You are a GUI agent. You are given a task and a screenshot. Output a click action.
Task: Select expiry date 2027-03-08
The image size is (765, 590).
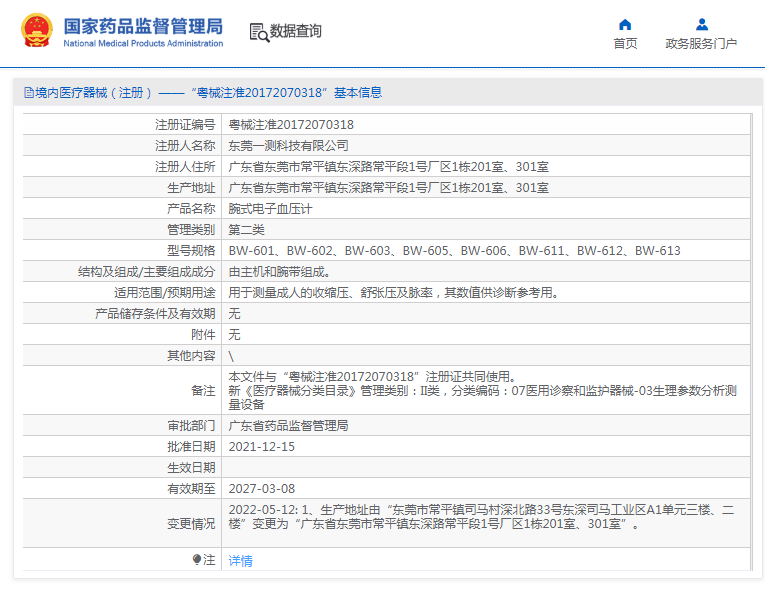coord(262,489)
